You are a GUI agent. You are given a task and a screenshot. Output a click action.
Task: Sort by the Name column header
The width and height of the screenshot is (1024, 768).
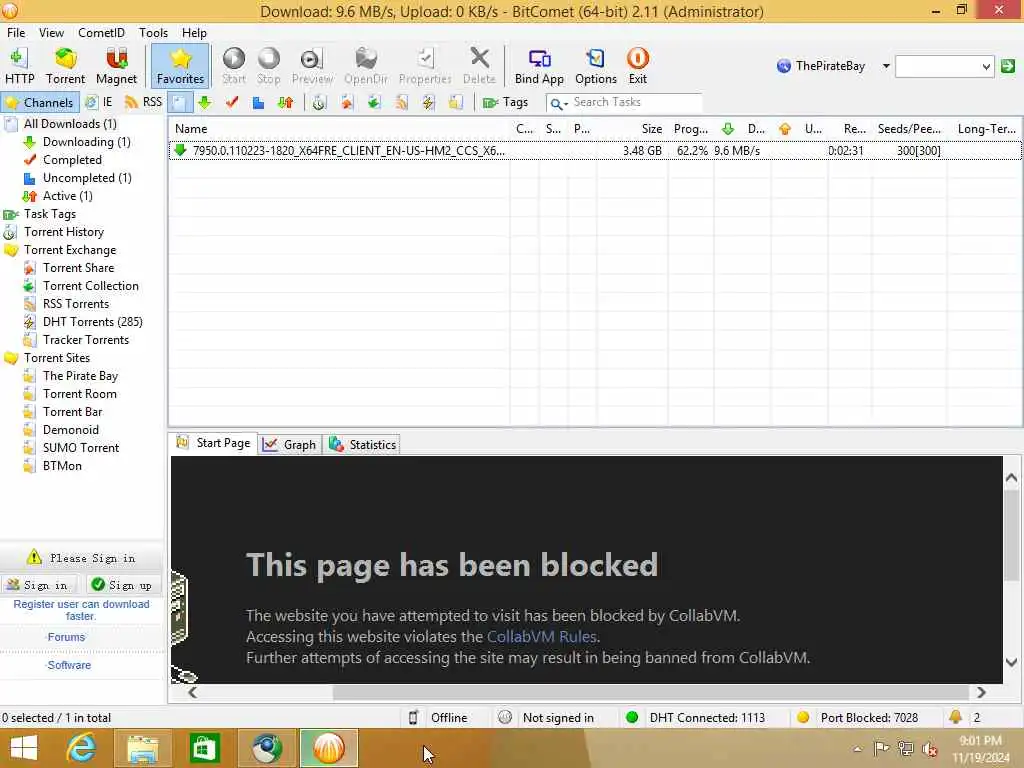(x=340, y=129)
